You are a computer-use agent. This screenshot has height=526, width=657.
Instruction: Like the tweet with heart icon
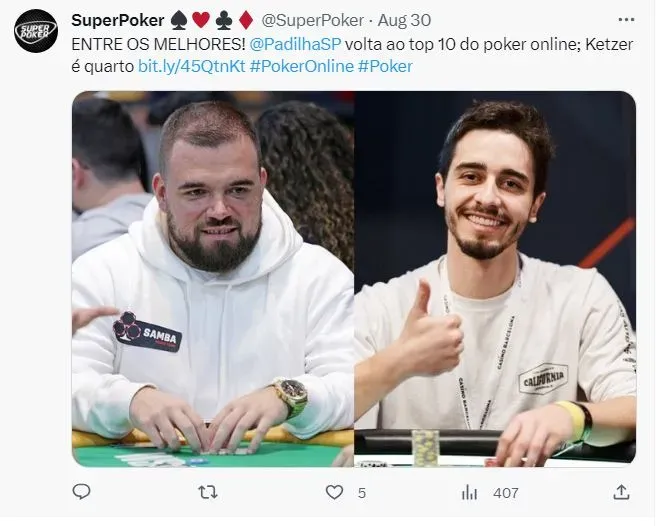[x=334, y=492]
